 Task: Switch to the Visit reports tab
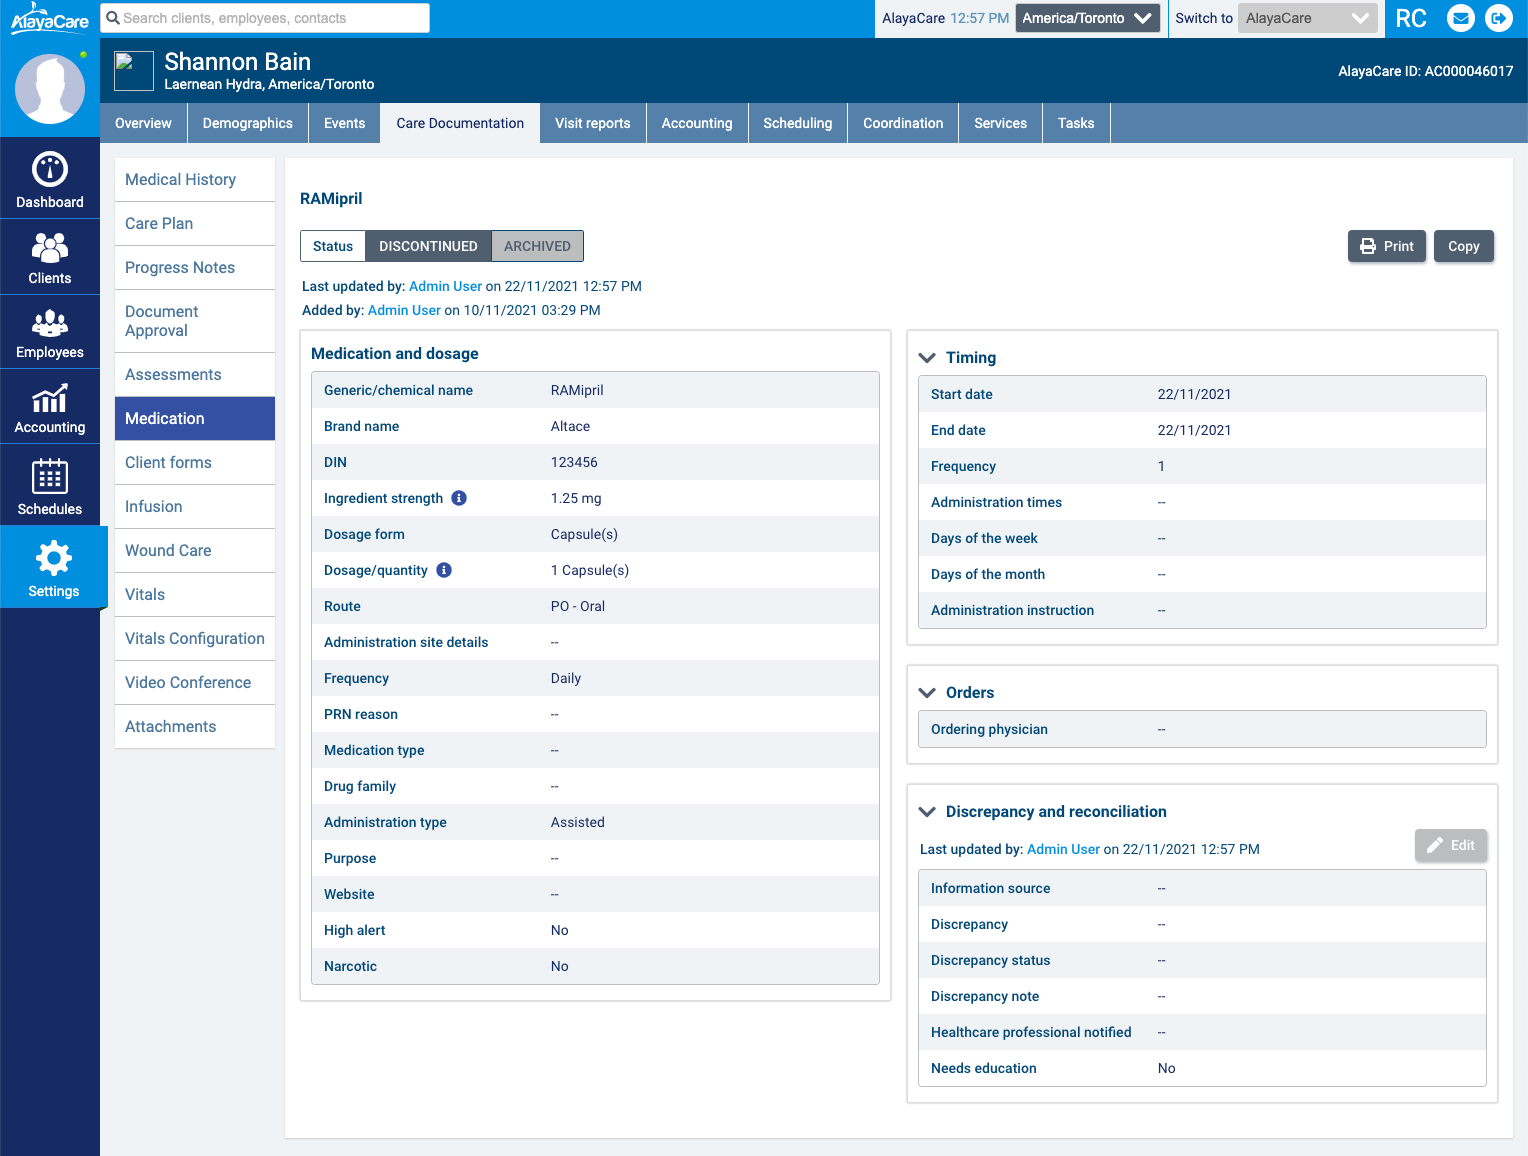(x=592, y=123)
